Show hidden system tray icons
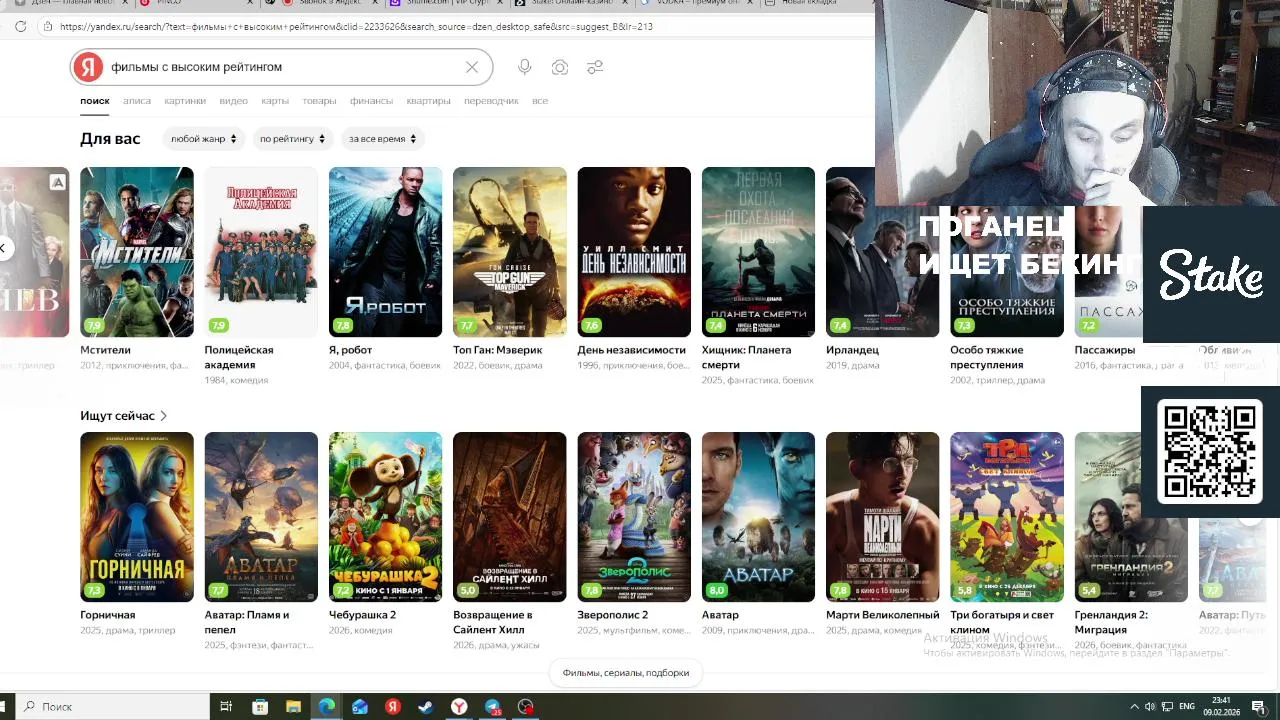The image size is (1280, 720). click(x=1134, y=707)
